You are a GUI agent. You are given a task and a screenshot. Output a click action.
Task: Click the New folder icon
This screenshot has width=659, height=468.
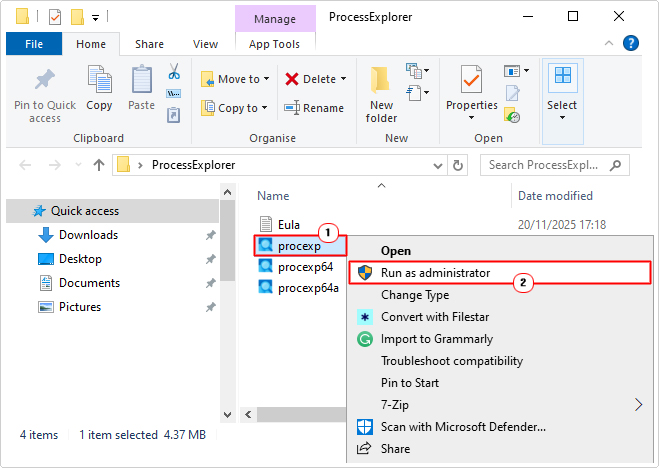(380, 79)
